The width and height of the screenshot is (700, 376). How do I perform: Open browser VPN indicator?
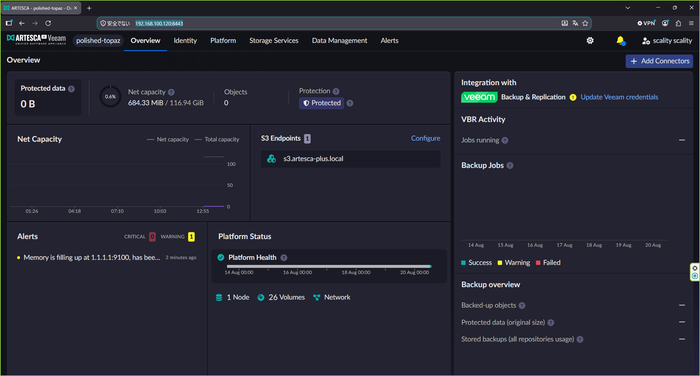click(646, 23)
